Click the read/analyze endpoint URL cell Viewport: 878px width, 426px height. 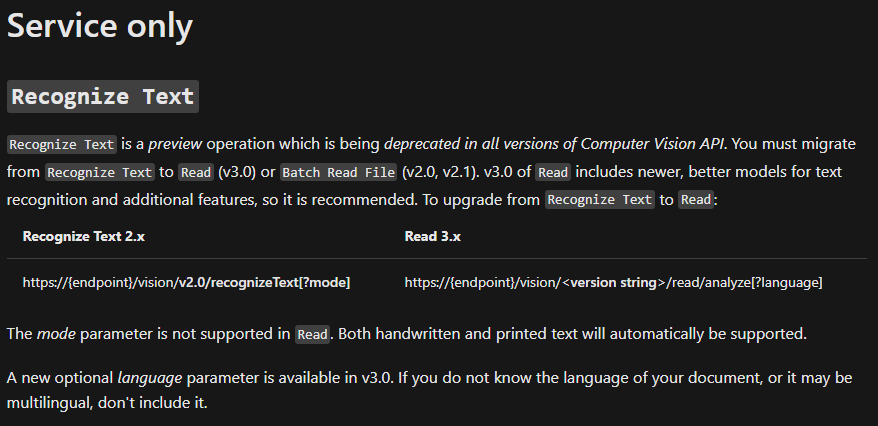(613, 283)
